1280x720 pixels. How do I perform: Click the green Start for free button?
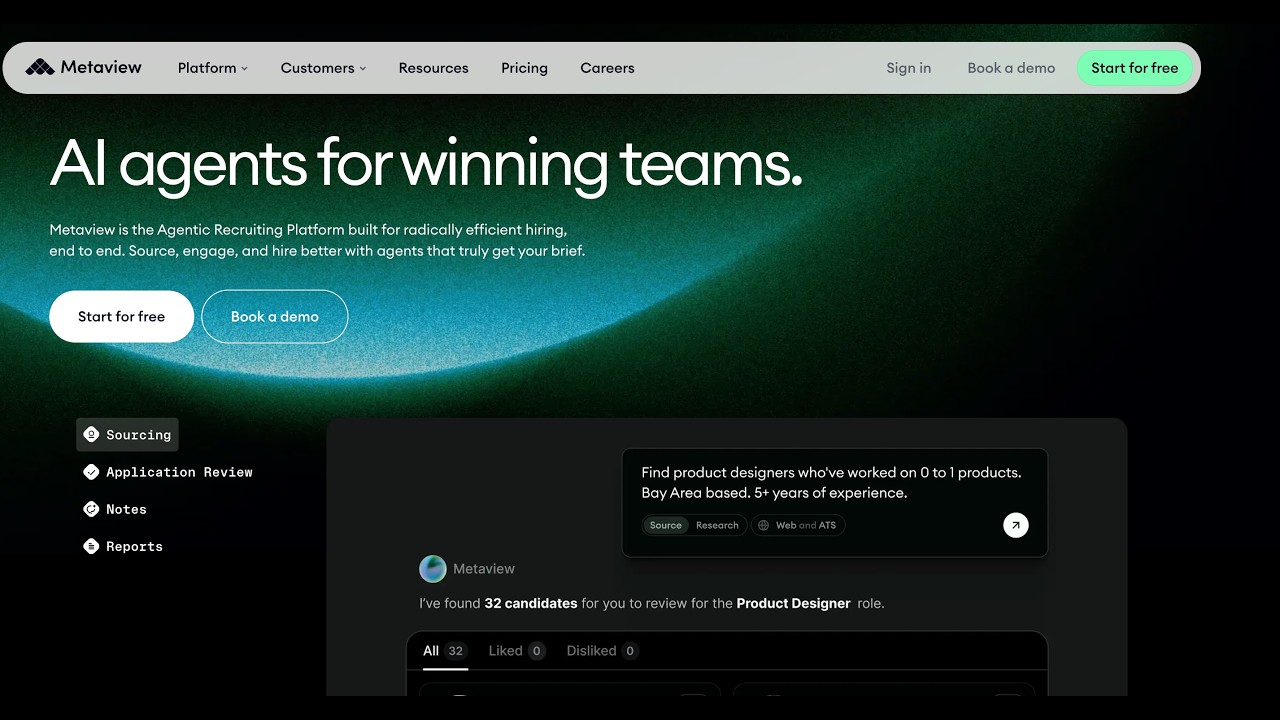[1135, 68]
